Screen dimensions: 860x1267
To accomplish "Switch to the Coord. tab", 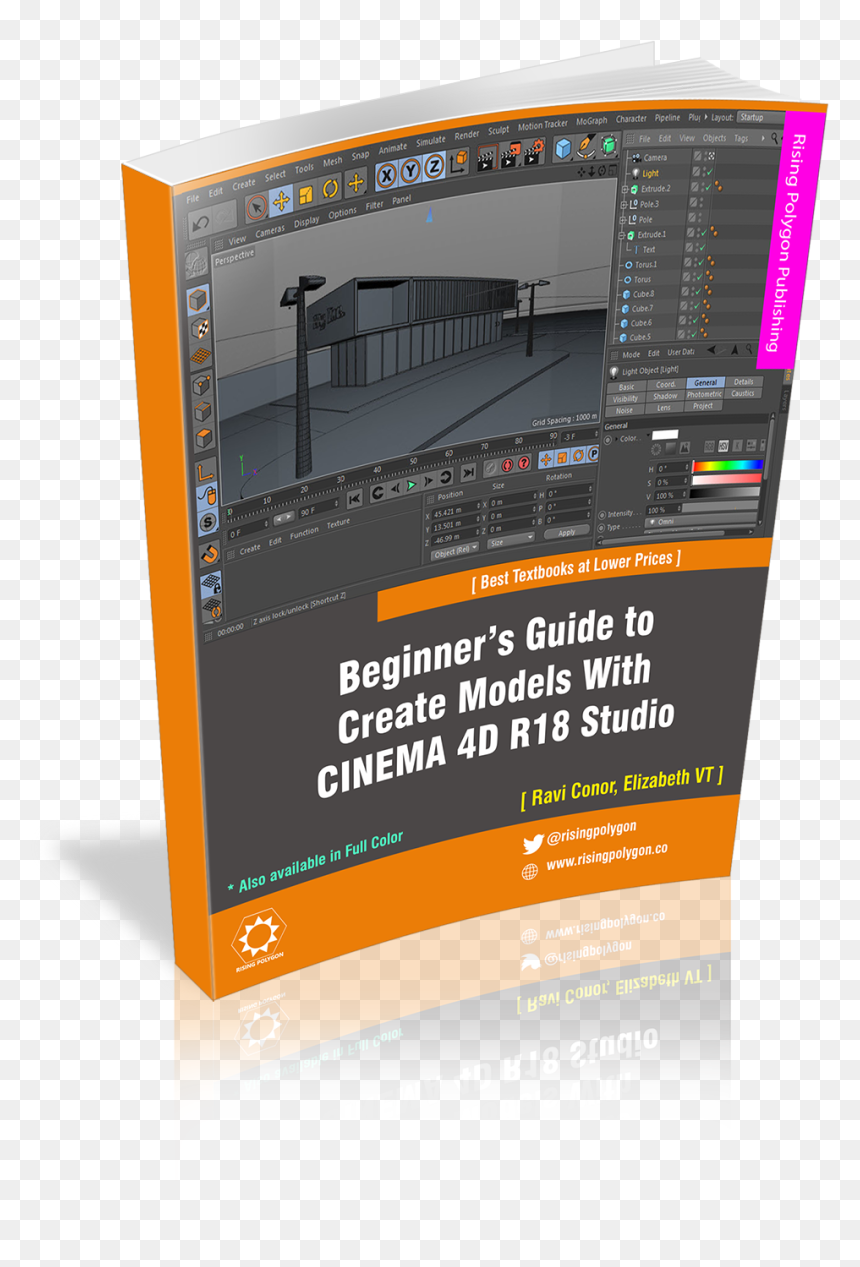I will pyautogui.click(x=666, y=384).
